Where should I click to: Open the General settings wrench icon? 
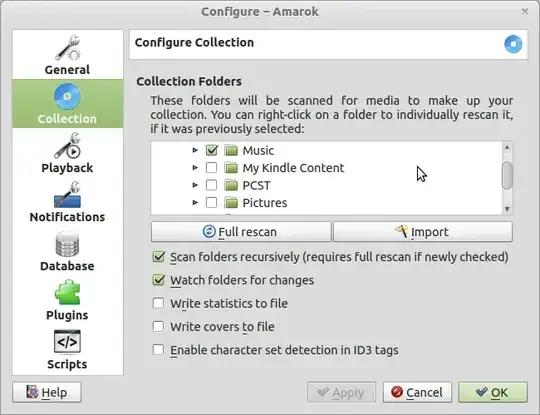point(68,48)
